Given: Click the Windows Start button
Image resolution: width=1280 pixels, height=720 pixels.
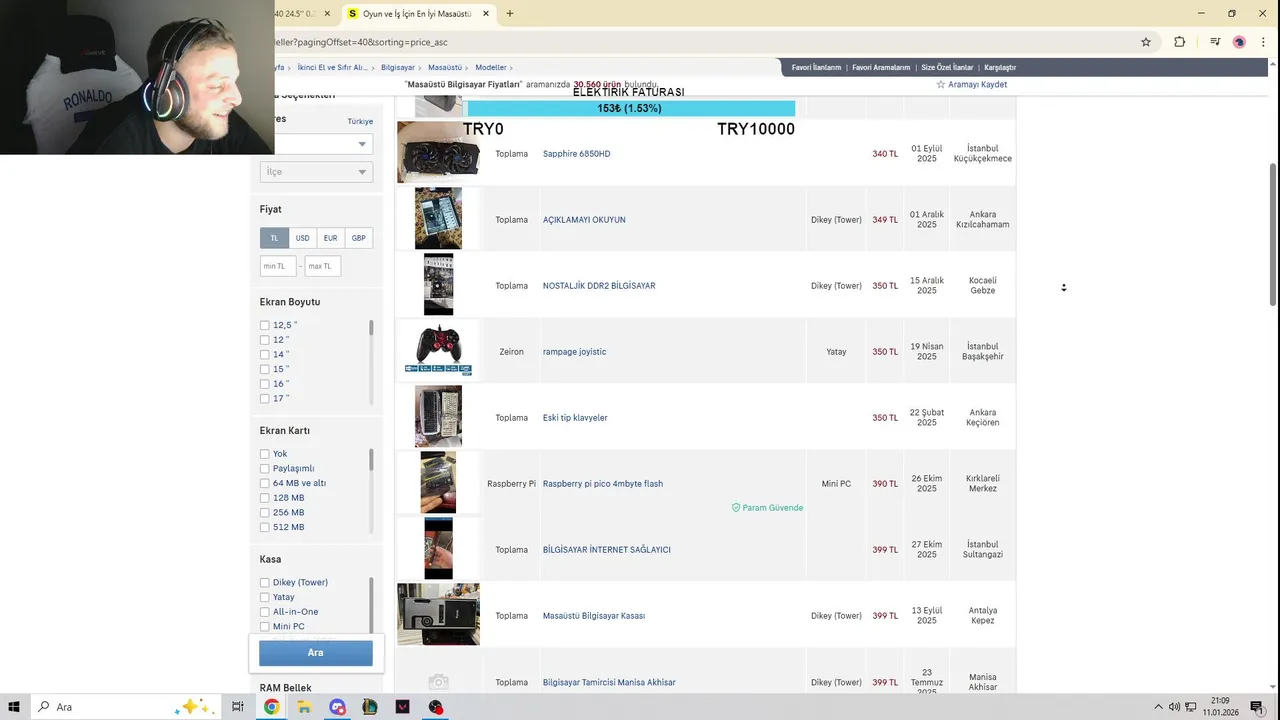Looking at the screenshot, I should click(x=15, y=707).
